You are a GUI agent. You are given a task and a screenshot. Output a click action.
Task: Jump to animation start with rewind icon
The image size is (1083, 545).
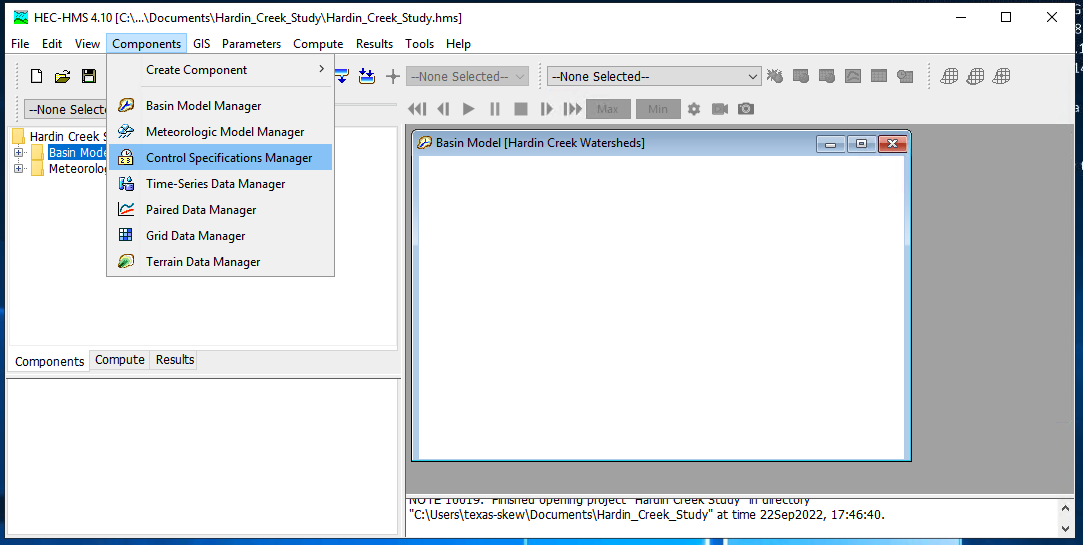[417, 109]
